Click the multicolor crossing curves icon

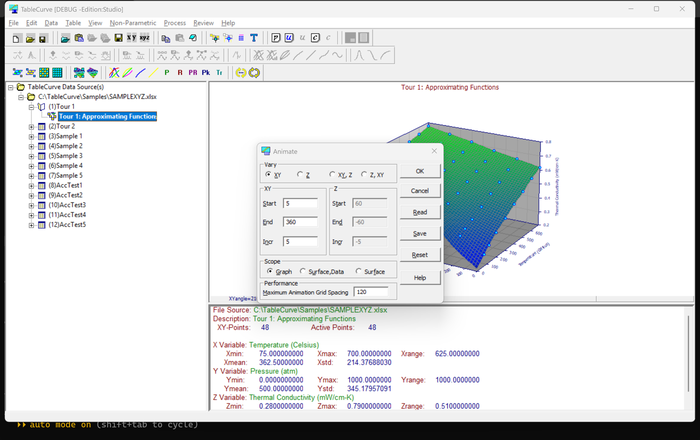pyautogui.click(x=114, y=72)
